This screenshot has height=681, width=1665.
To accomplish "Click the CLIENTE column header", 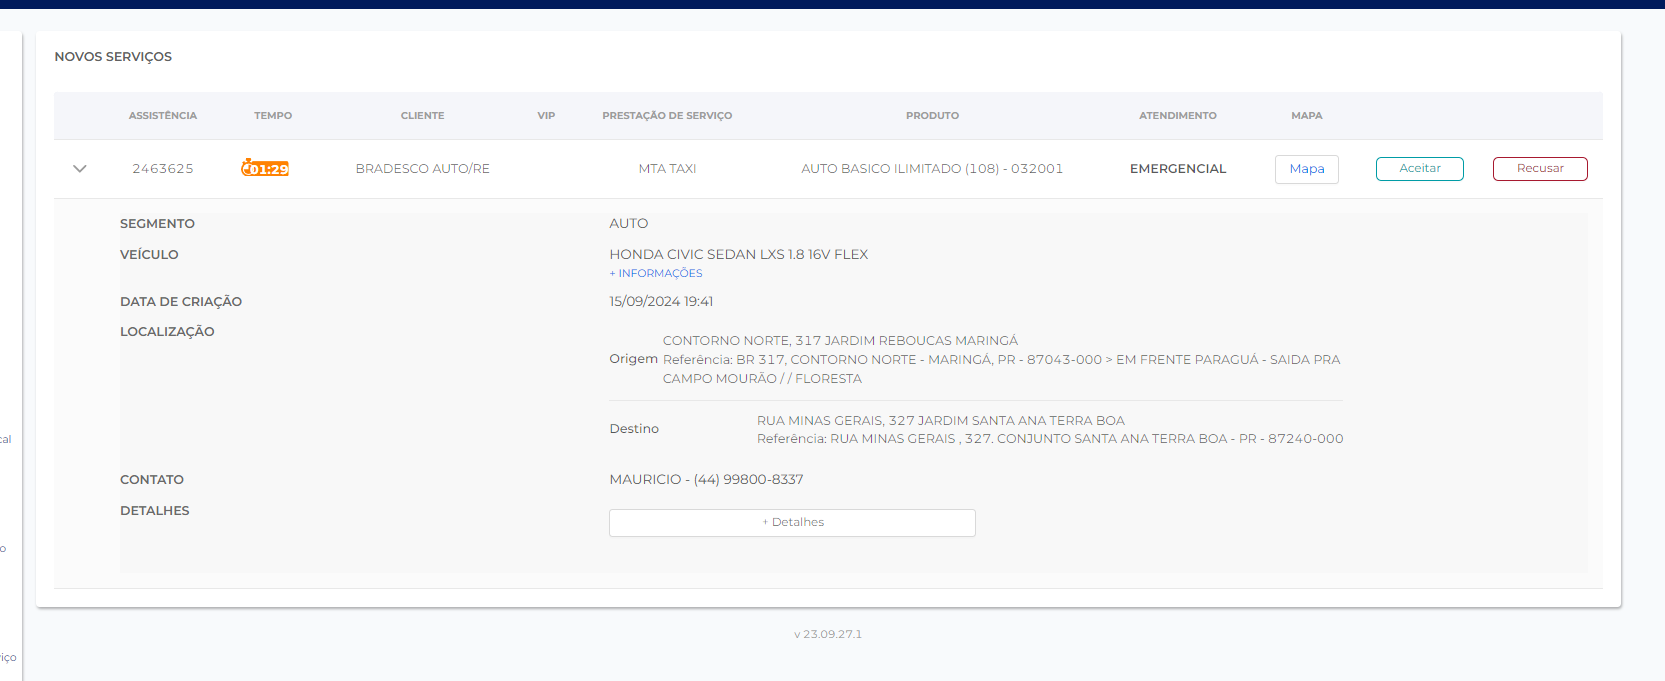I will 422,116.
